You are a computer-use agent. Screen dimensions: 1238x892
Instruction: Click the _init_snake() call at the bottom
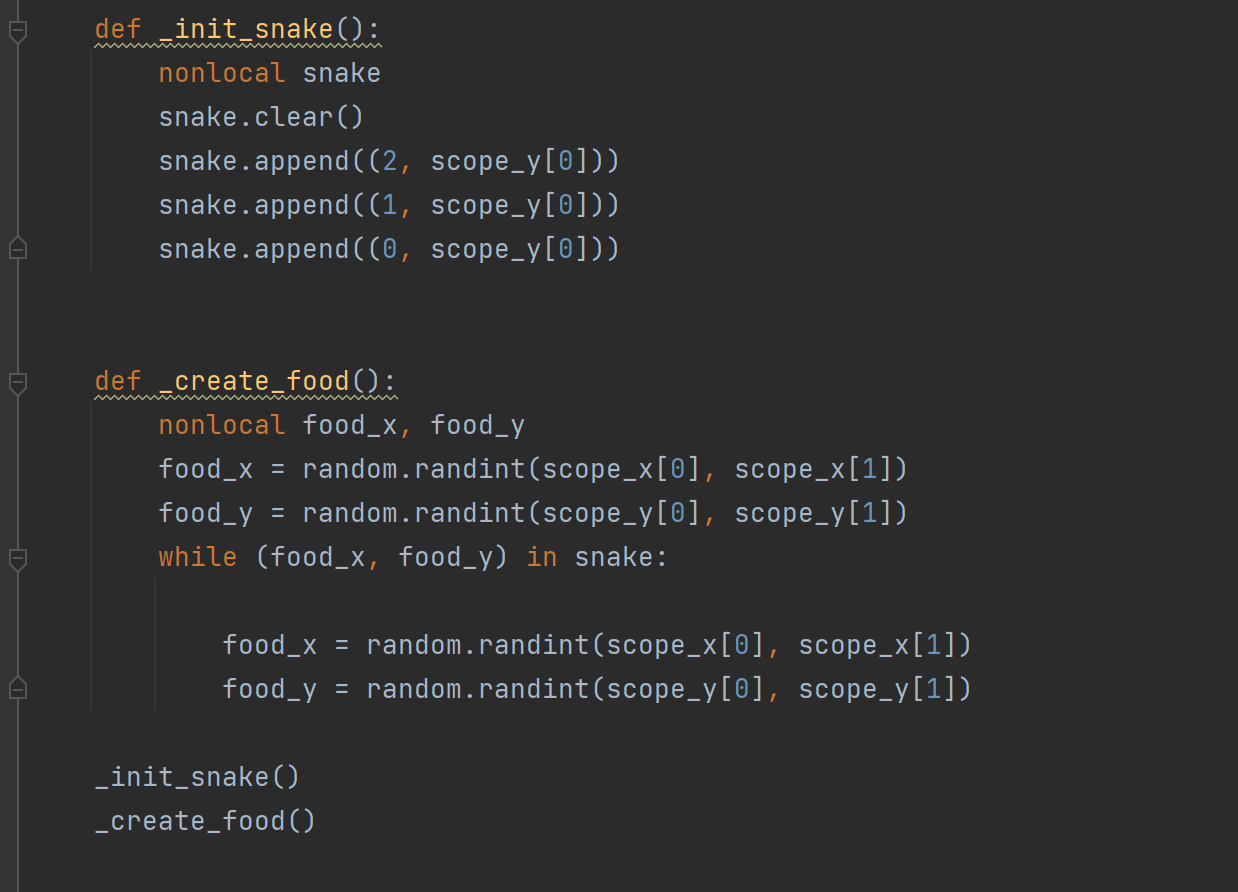pyautogui.click(x=197, y=777)
